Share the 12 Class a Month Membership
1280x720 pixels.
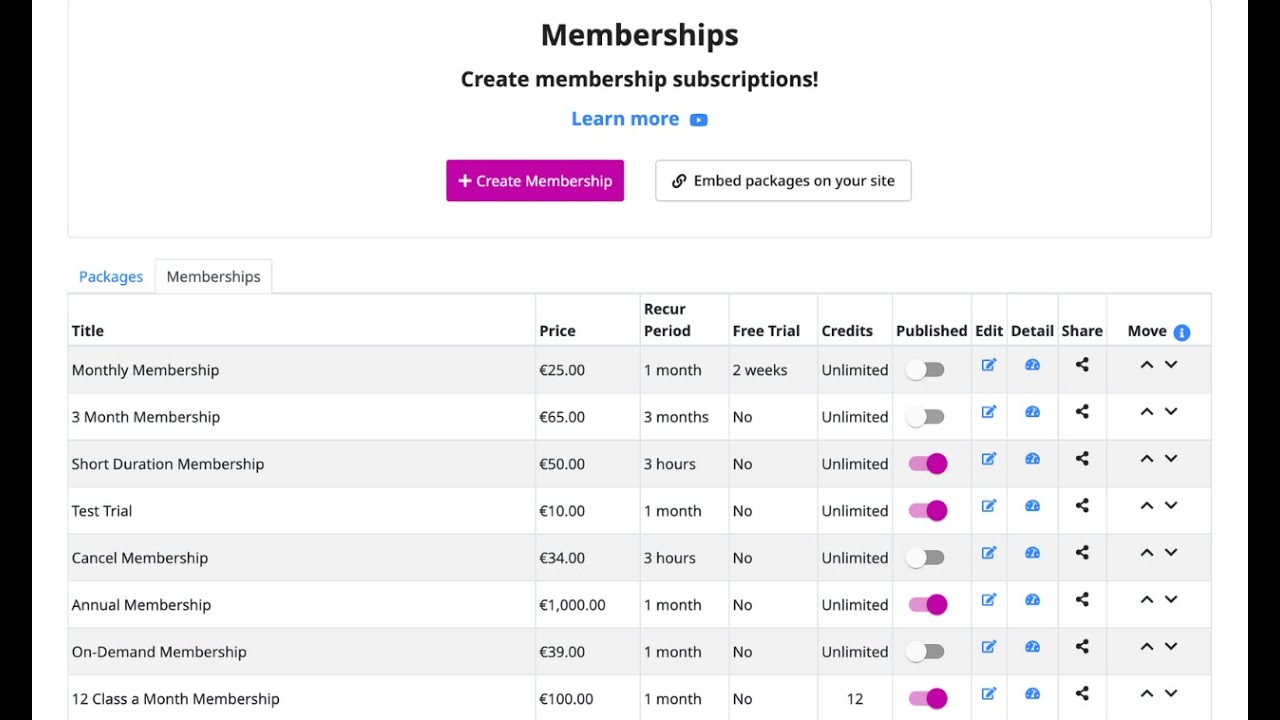coord(1082,694)
